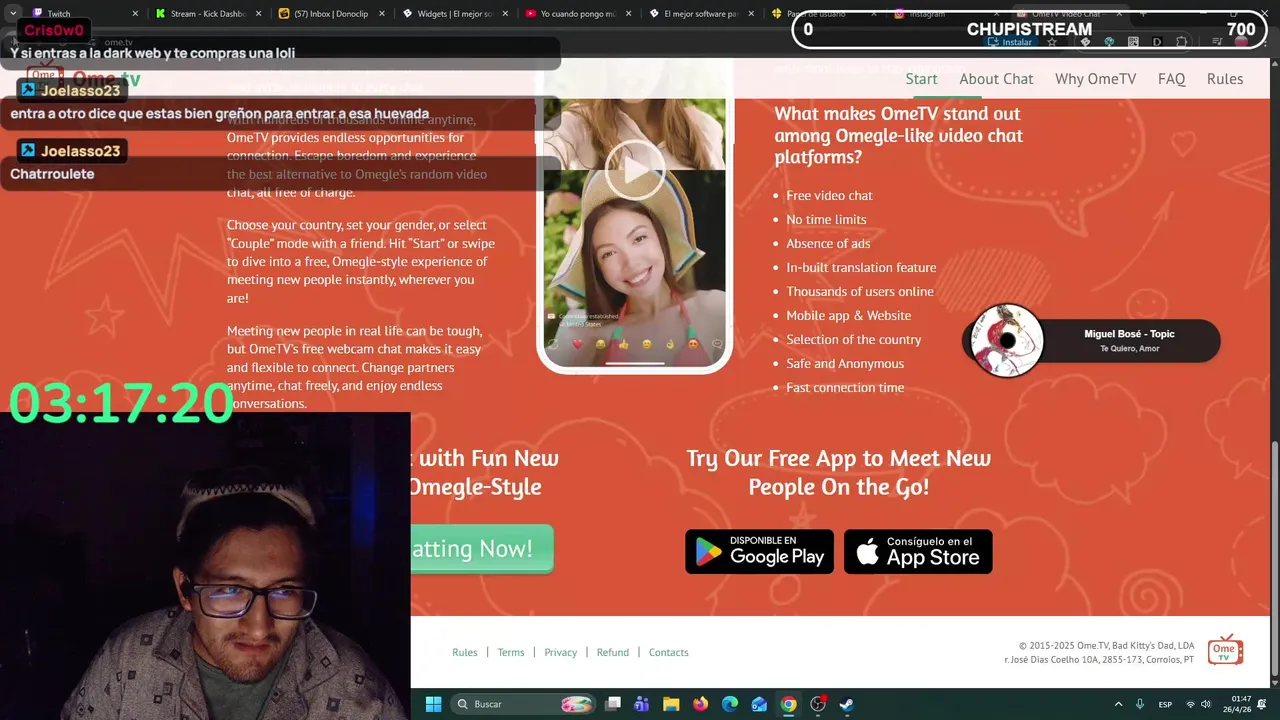Open the volume speaker tray icon

point(1206,704)
